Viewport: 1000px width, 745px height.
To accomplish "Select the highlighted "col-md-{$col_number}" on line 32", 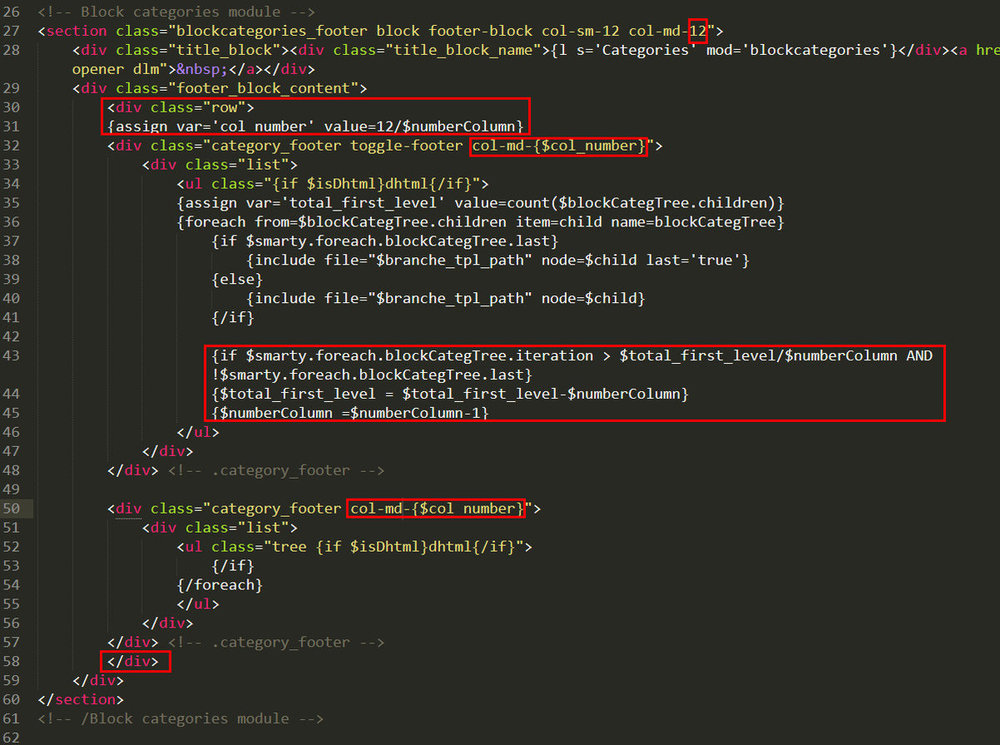I will point(557,145).
